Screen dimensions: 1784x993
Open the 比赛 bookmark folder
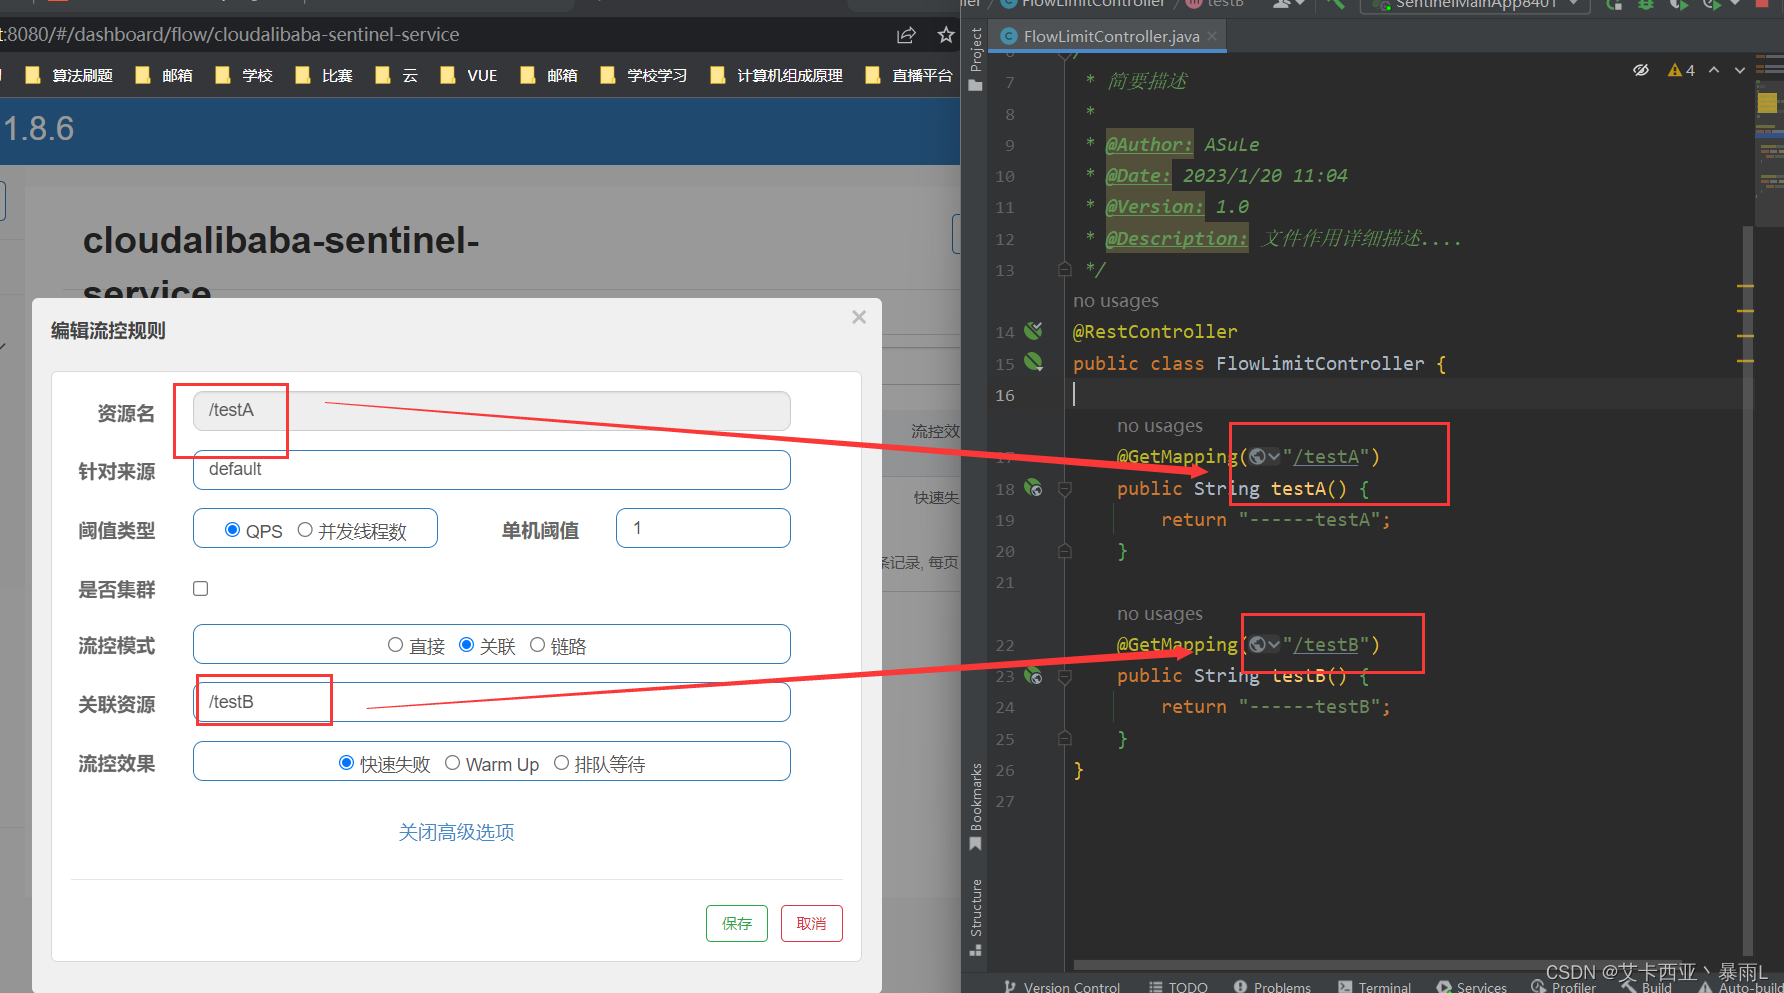point(324,75)
